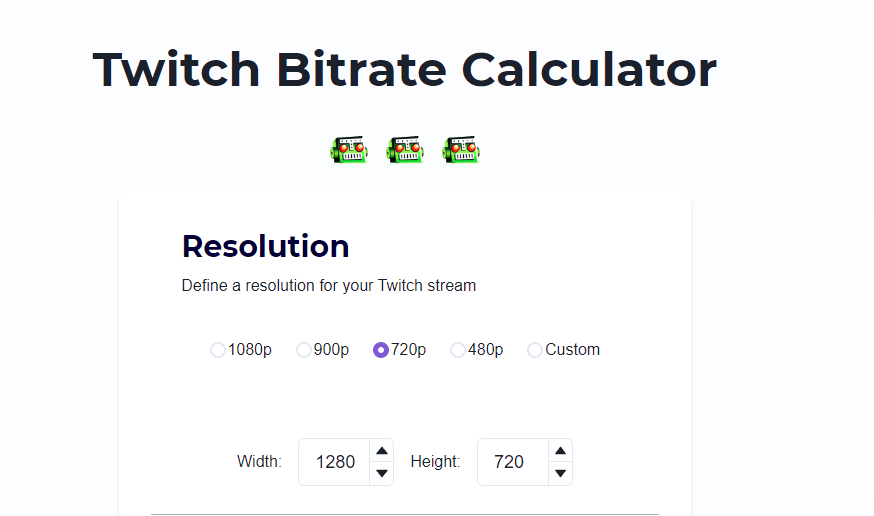
Task: Click the Height: label
Action: coord(435,461)
